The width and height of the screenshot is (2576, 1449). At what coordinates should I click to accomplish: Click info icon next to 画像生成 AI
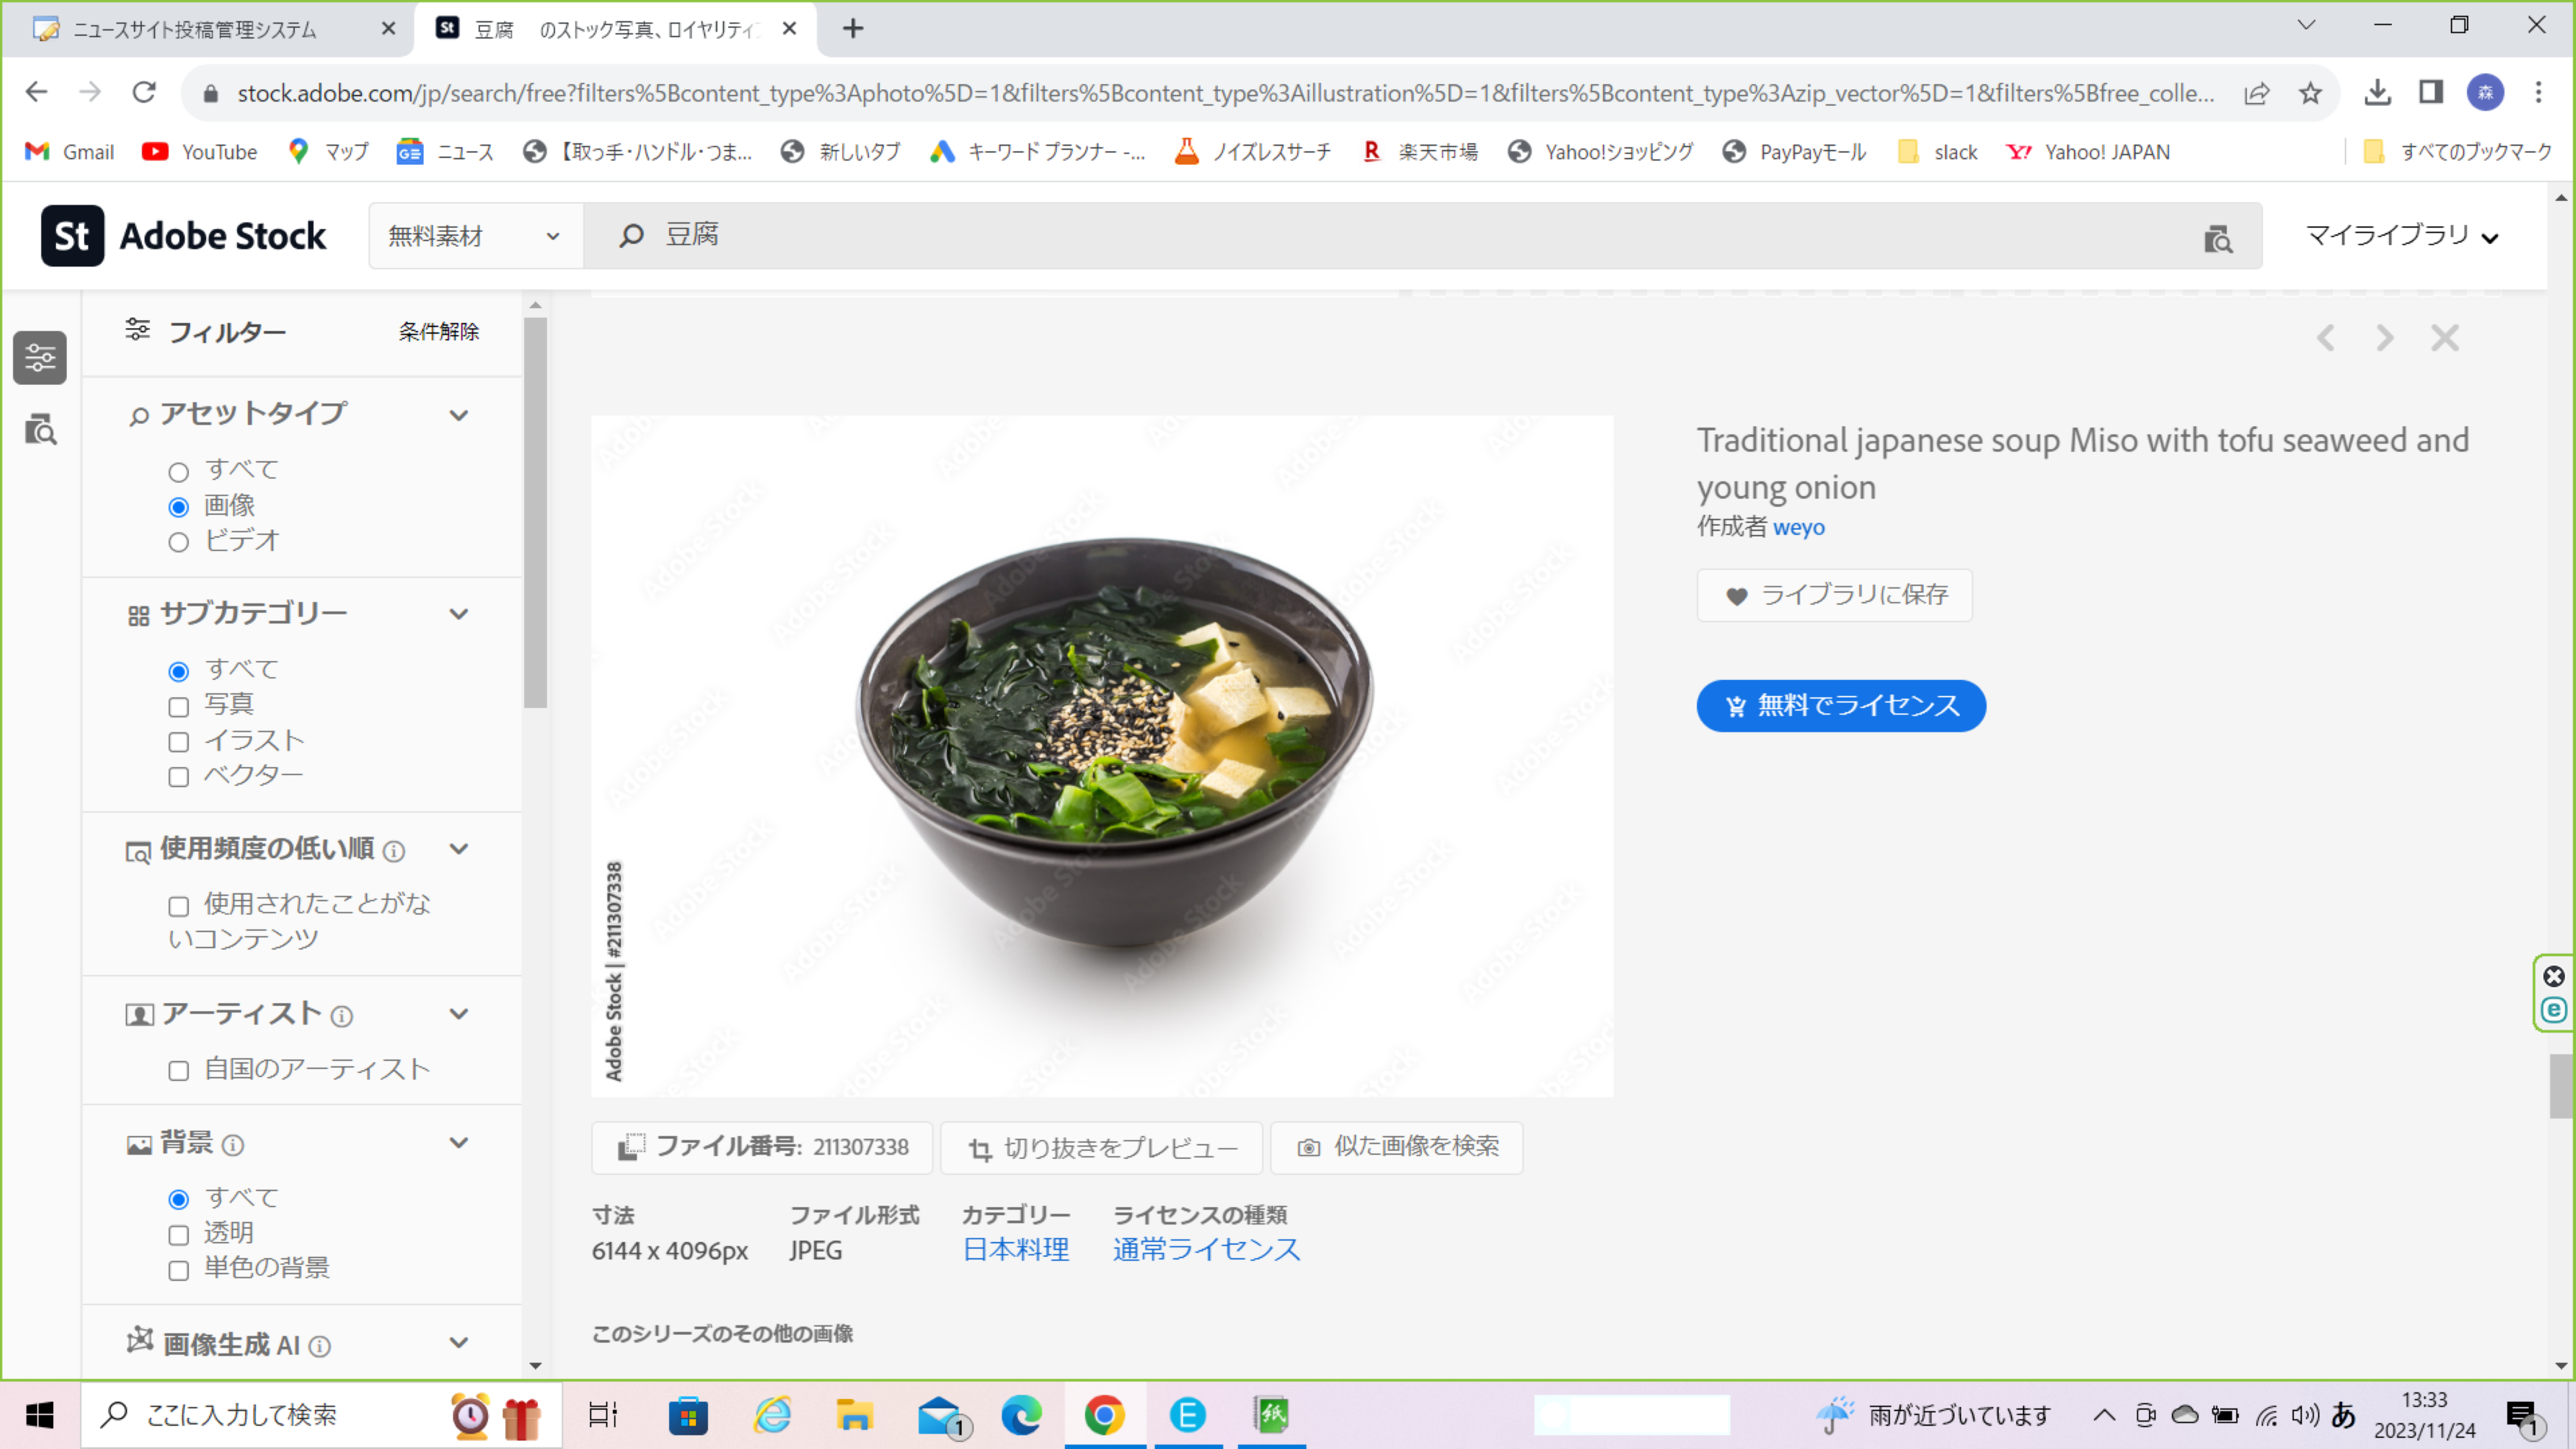click(x=320, y=1346)
